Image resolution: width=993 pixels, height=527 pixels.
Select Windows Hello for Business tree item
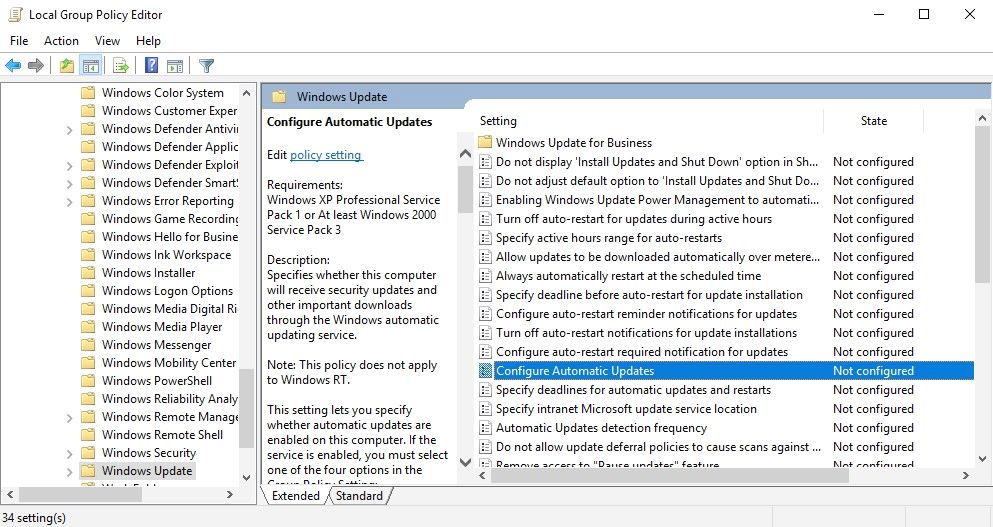coord(170,236)
